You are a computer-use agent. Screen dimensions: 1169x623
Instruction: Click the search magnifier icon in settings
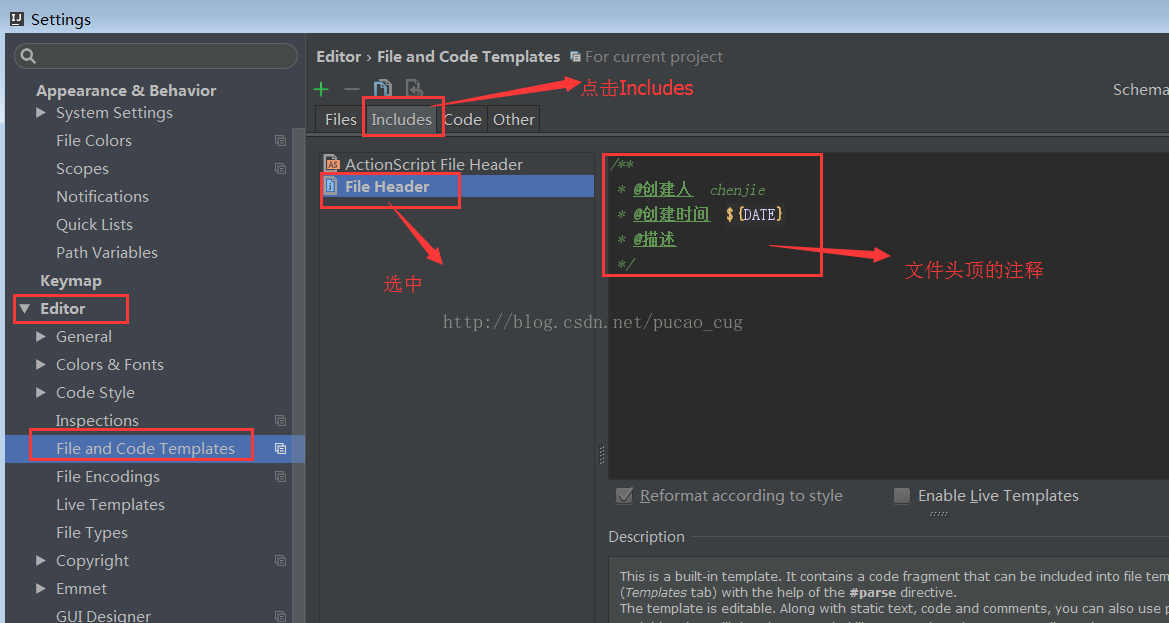tap(28, 56)
